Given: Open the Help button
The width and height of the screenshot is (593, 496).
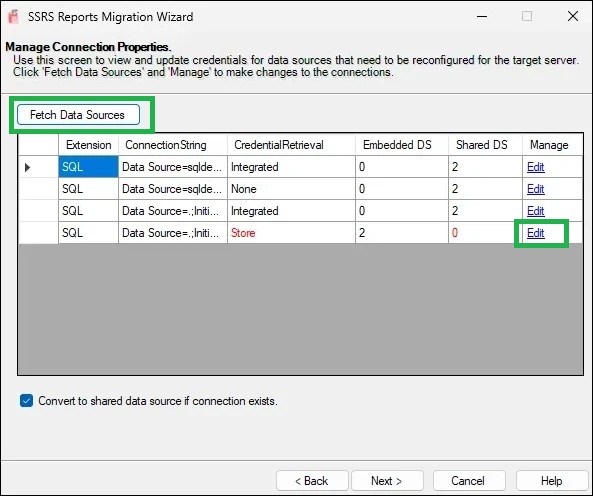Looking at the screenshot, I should (x=552, y=480).
